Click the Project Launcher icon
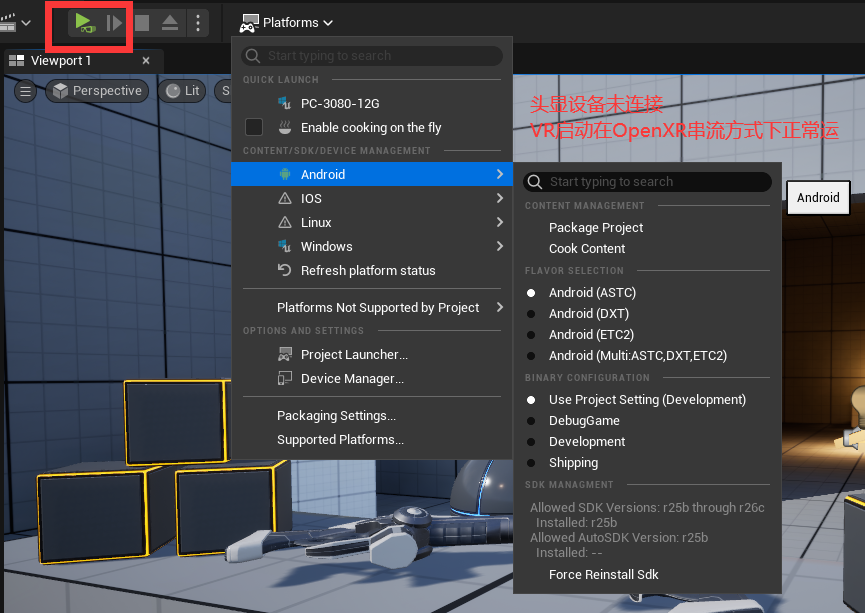 tap(285, 354)
